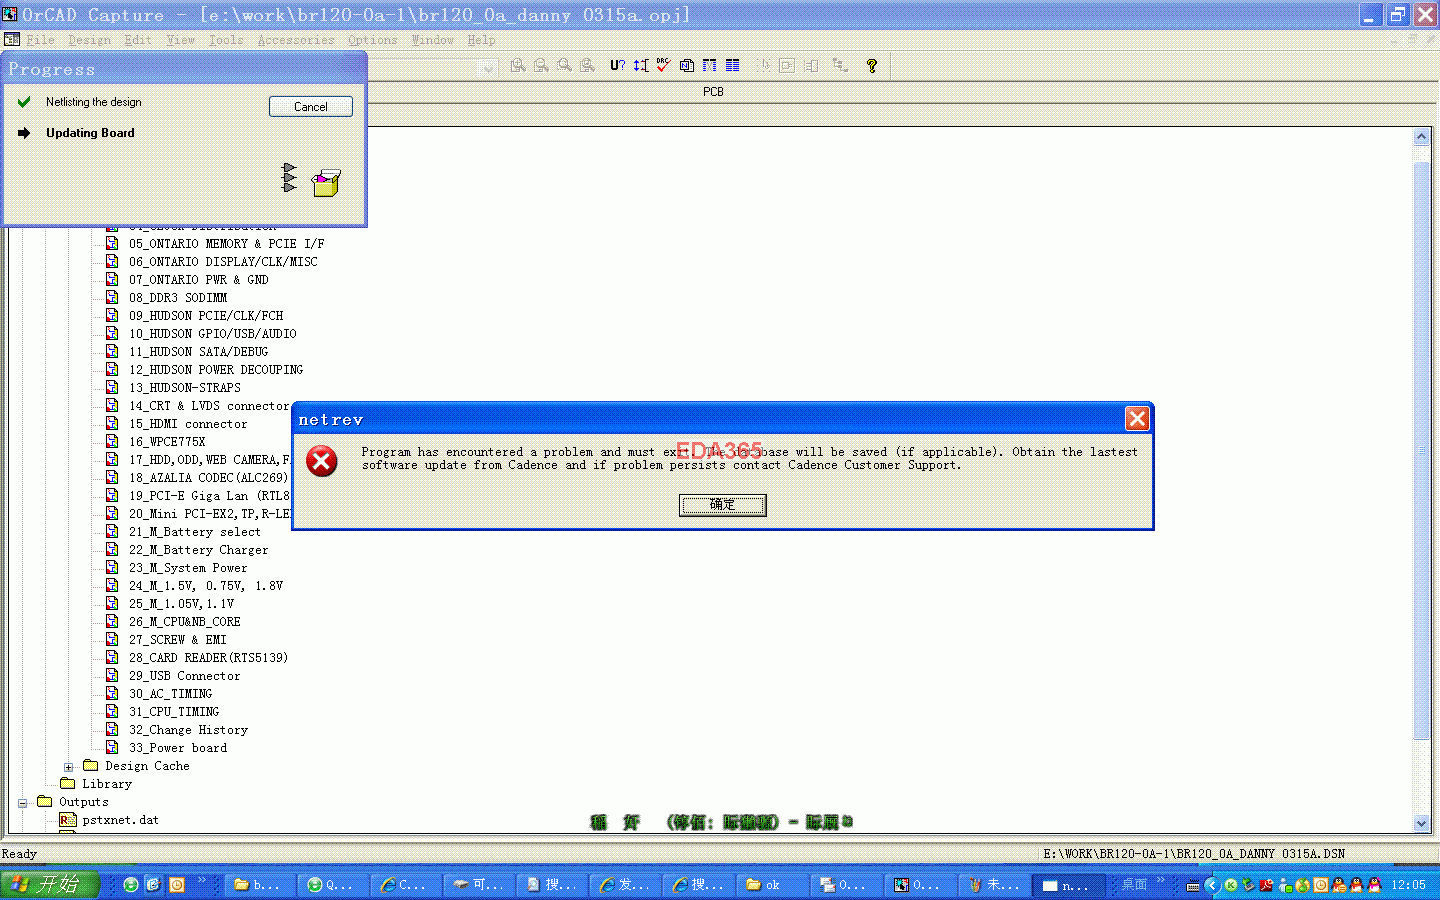
Task: Click scroll up arrow of project tree
Action: tap(1422, 136)
